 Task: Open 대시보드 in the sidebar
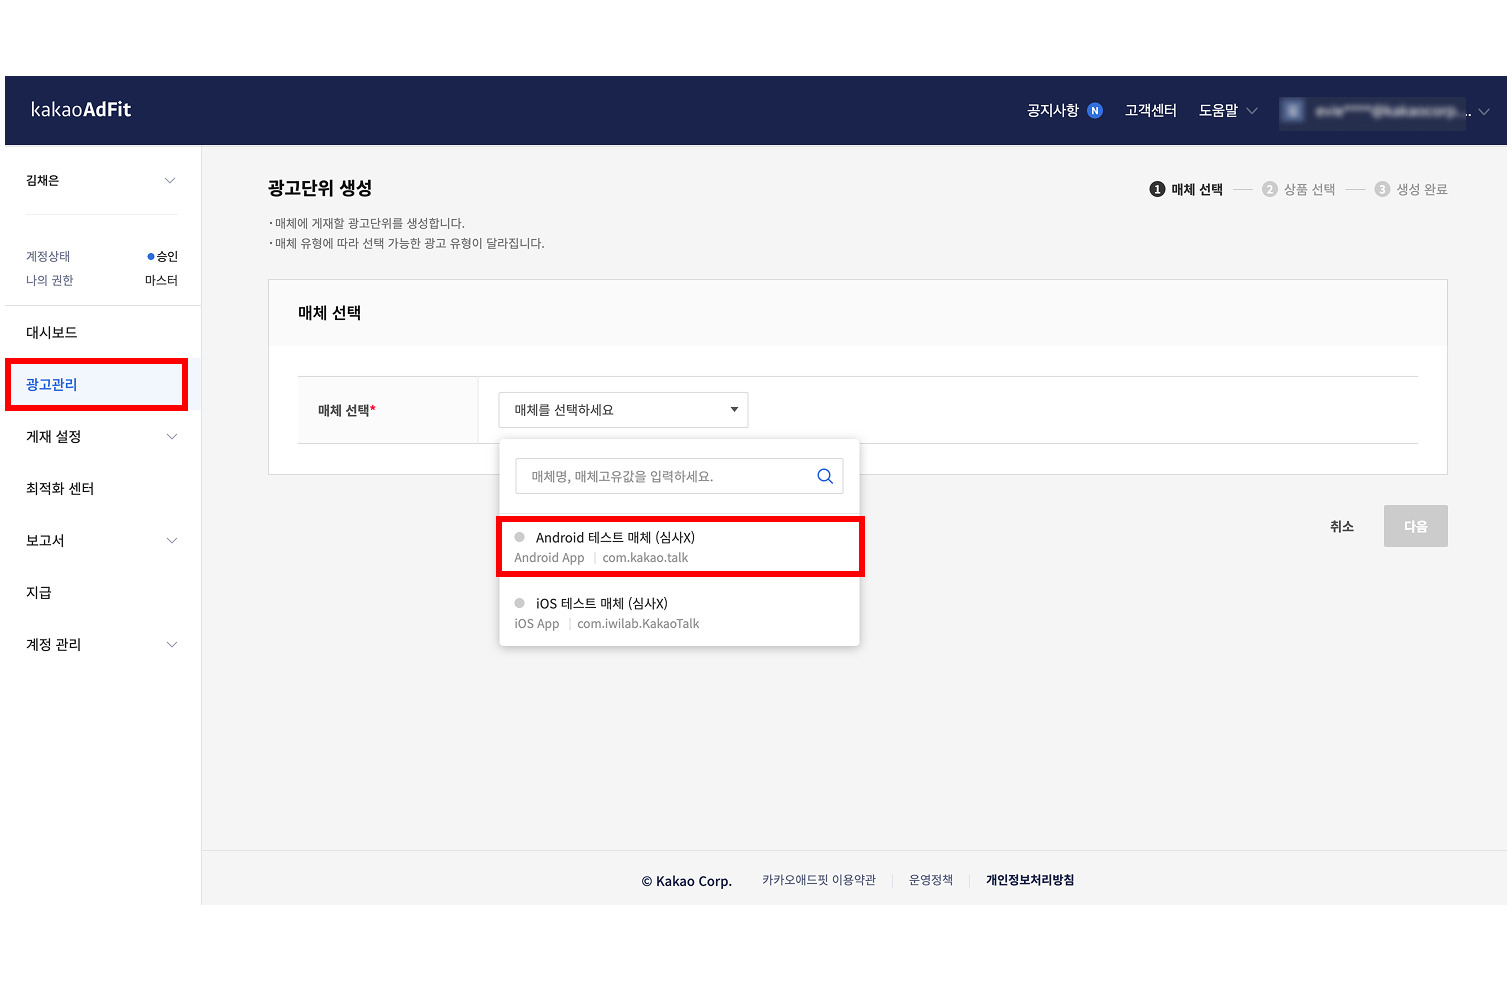52,333
